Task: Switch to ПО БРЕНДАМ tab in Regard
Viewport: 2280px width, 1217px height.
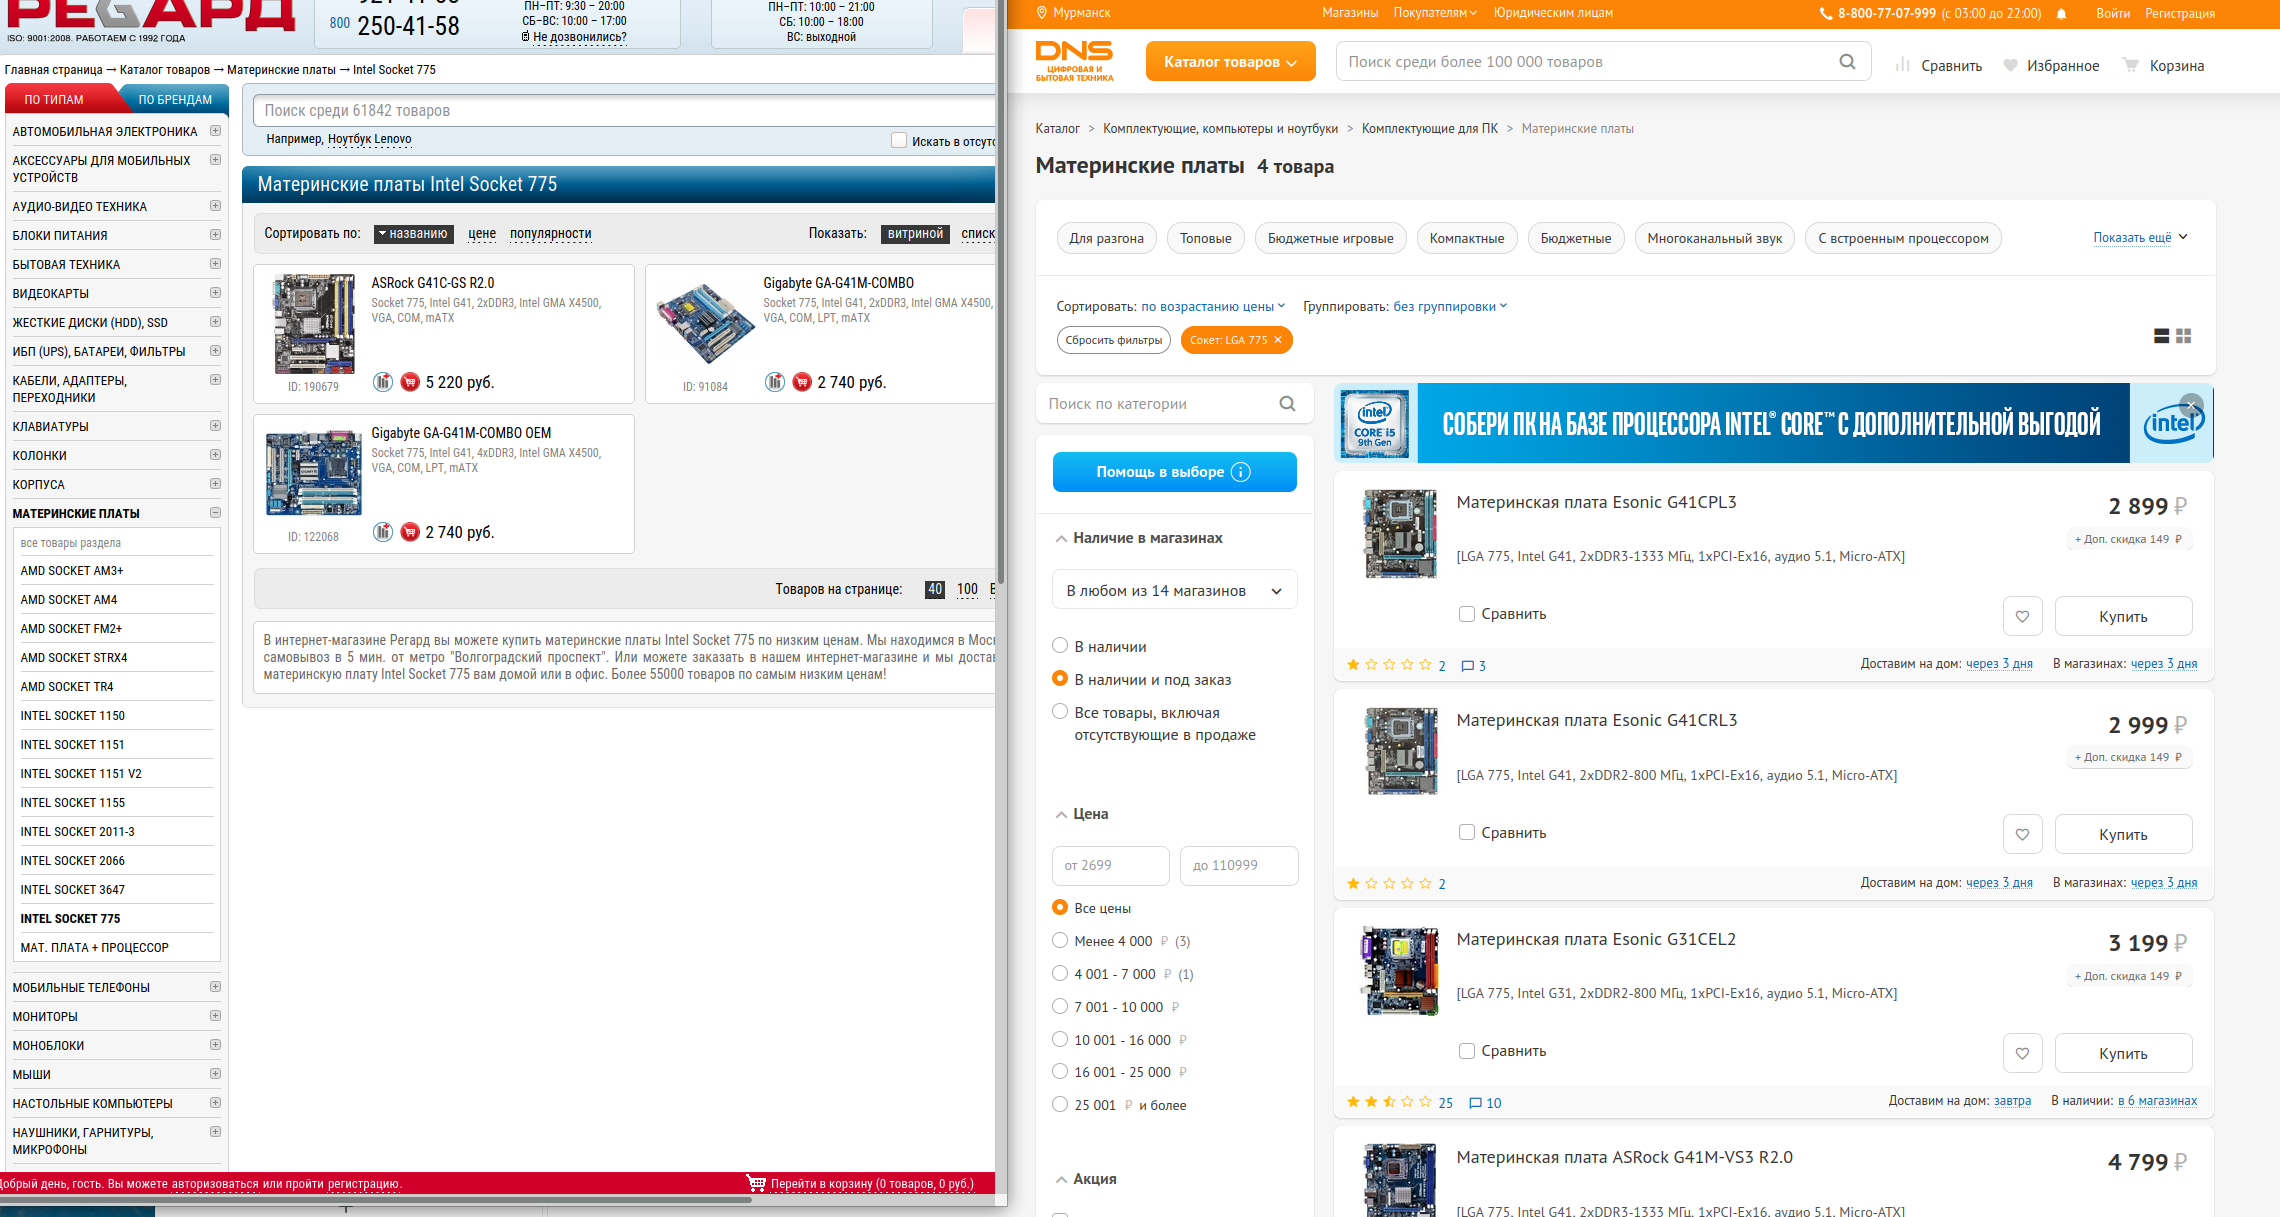Action: (175, 100)
